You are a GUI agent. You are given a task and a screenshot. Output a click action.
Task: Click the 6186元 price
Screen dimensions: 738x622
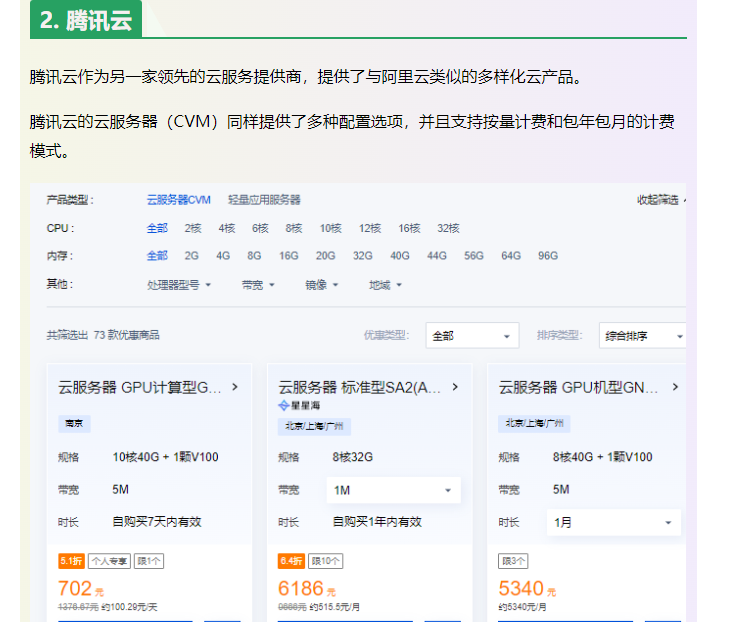click(307, 589)
